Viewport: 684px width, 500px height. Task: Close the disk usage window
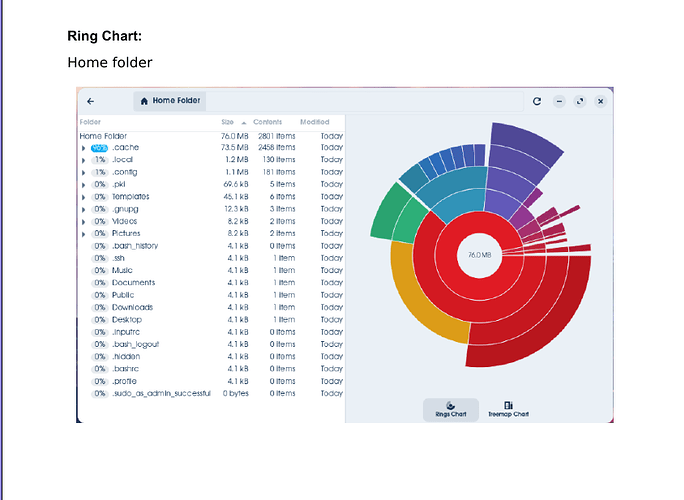pos(601,101)
